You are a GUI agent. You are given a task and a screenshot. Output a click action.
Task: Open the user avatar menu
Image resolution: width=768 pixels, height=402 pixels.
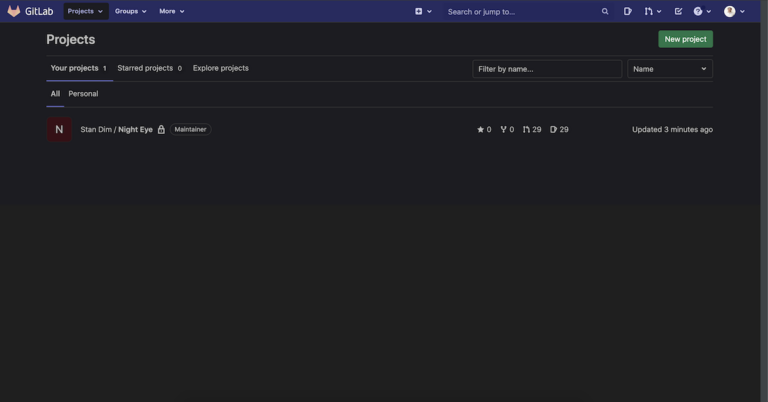[x=734, y=11]
